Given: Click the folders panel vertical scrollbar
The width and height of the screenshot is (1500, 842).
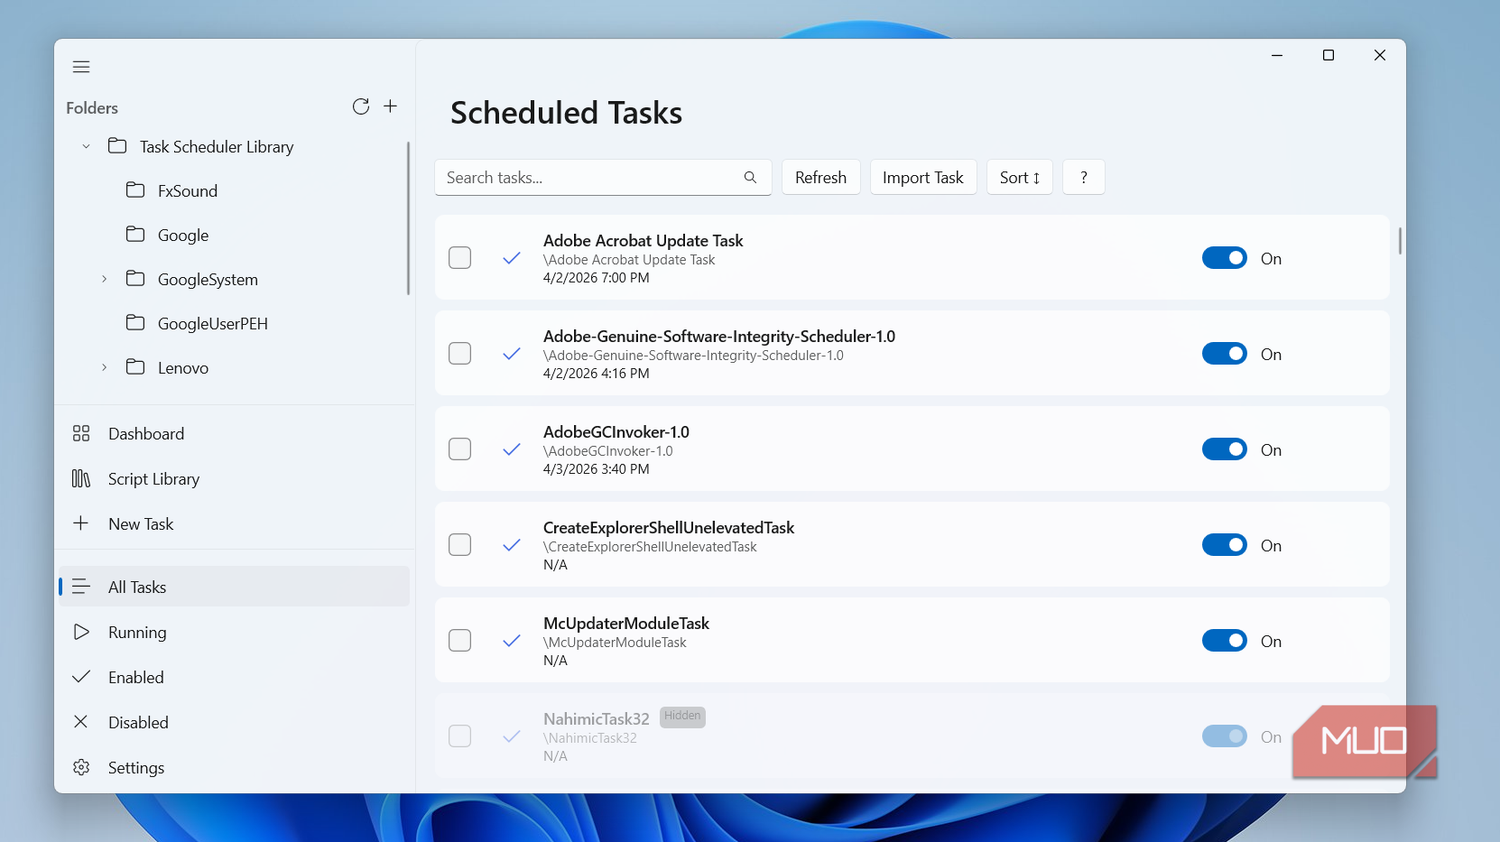Looking at the screenshot, I should point(408,218).
